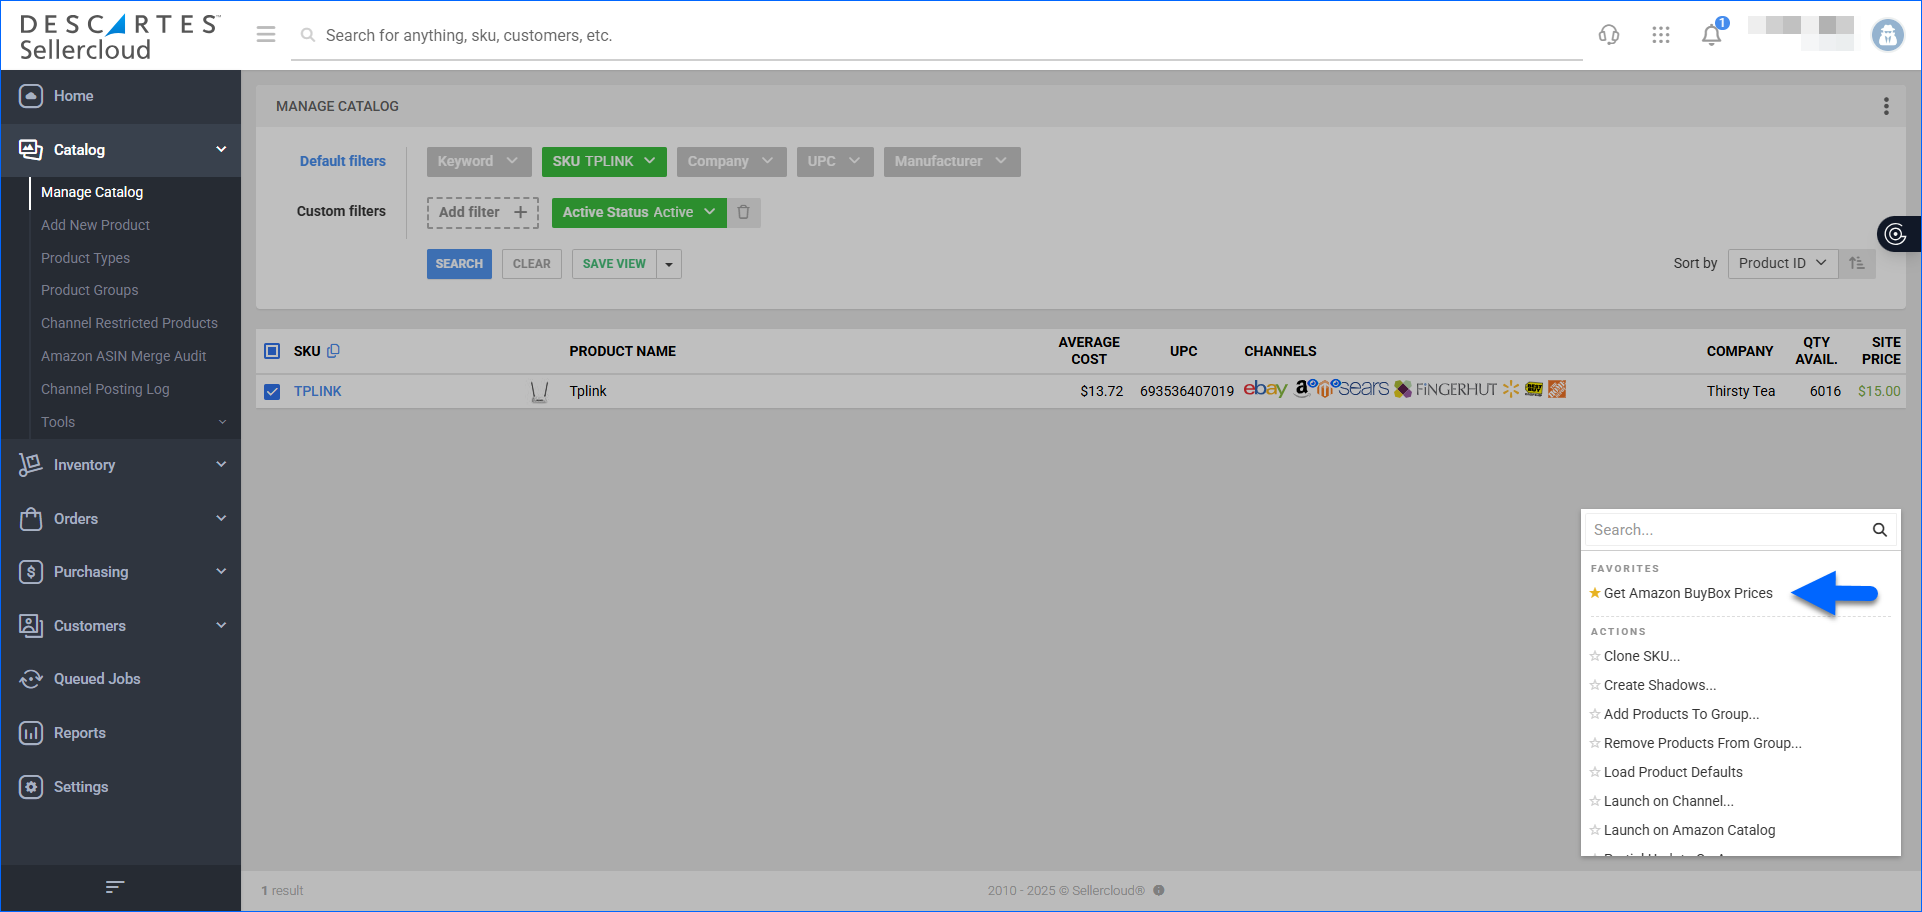Open the apps grid icon

point(1661,35)
